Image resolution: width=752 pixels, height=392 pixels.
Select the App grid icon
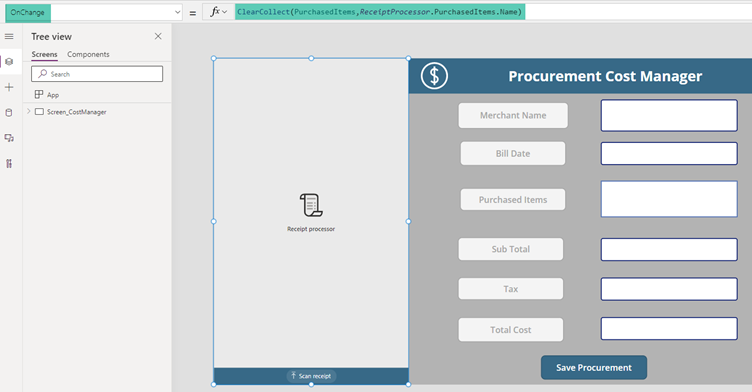[39, 95]
